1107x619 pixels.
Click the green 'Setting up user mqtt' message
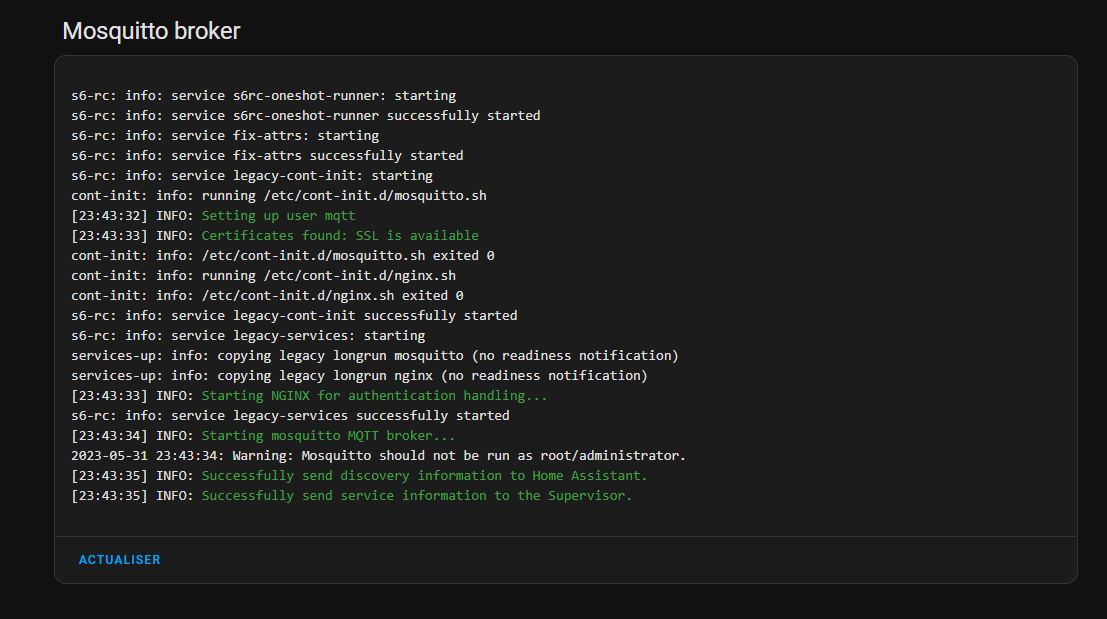[x=278, y=216]
